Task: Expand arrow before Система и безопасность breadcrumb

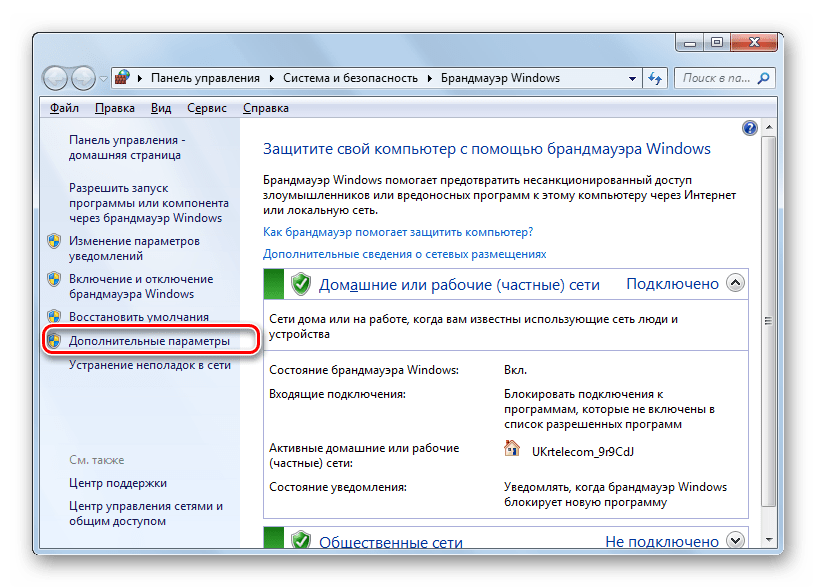Action: [x=271, y=78]
